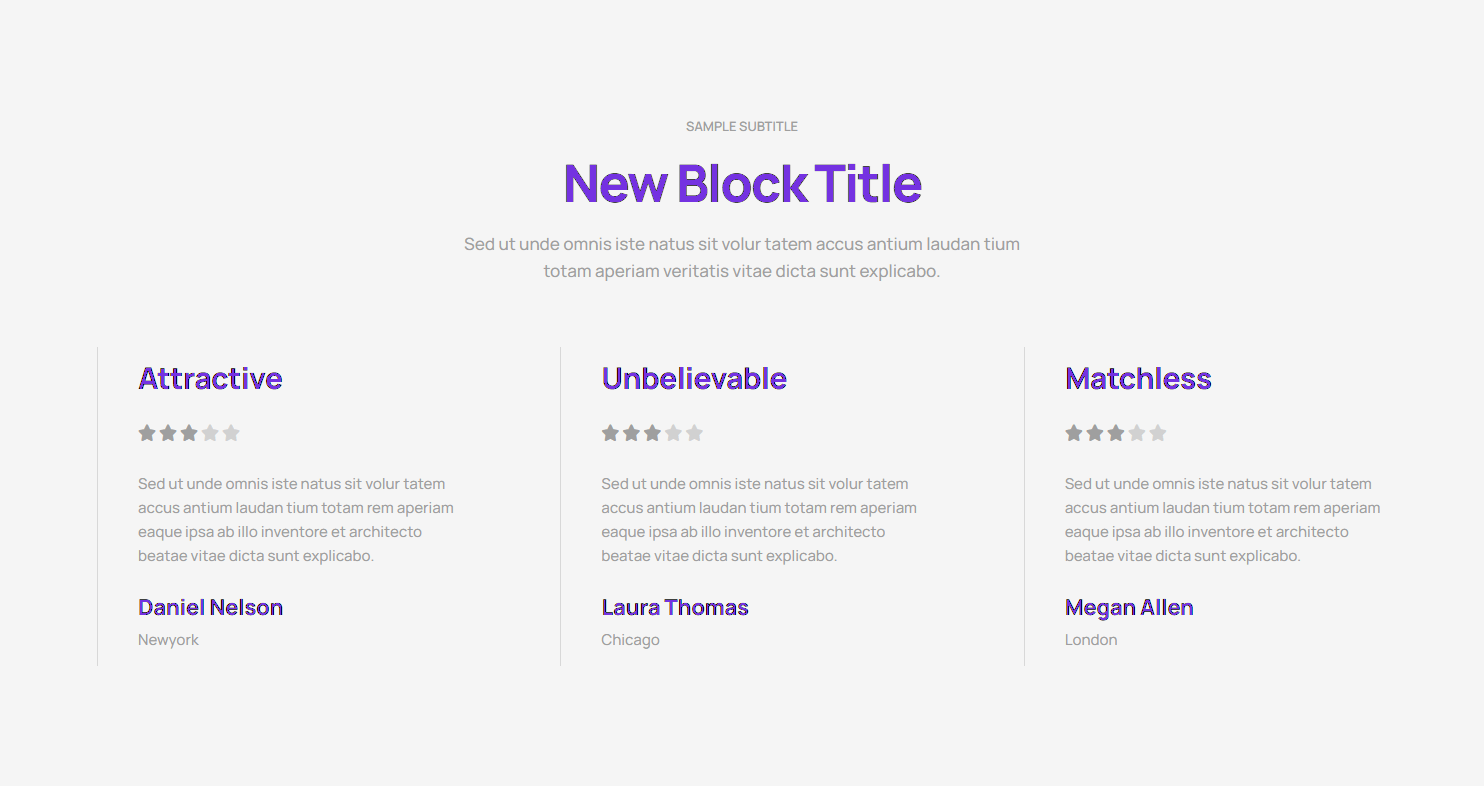Viewport: 1484px width, 786px height.
Task: Click the Chicago location label
Action: [x=630, y=640]
